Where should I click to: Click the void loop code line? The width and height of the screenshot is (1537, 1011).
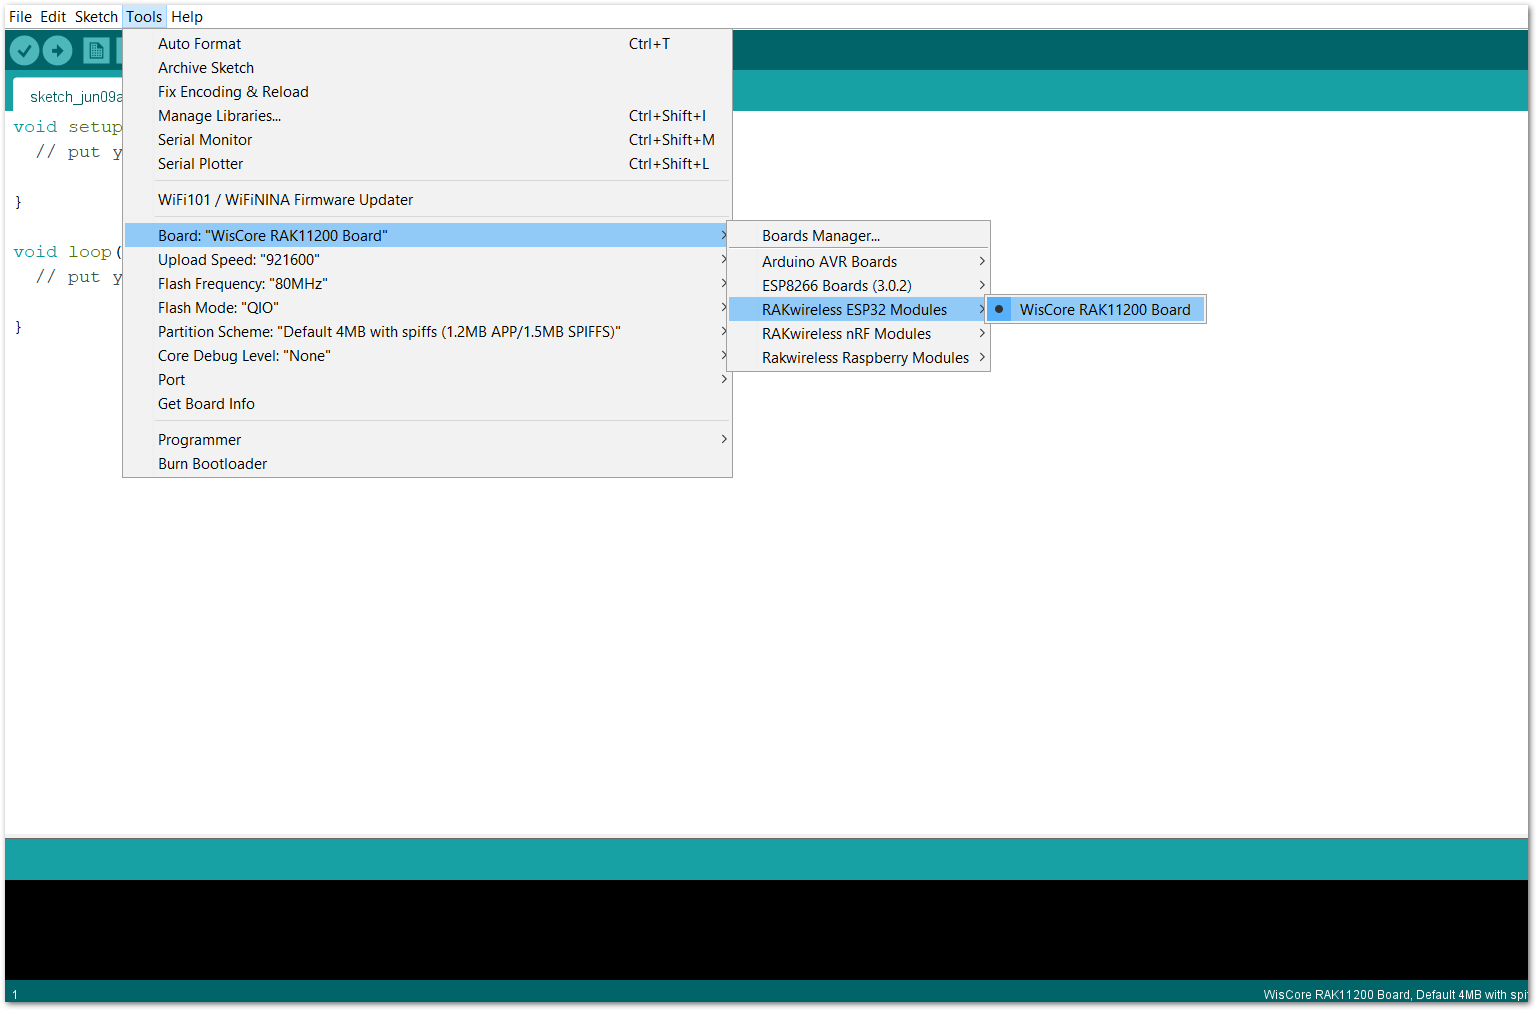click(66, 252)
